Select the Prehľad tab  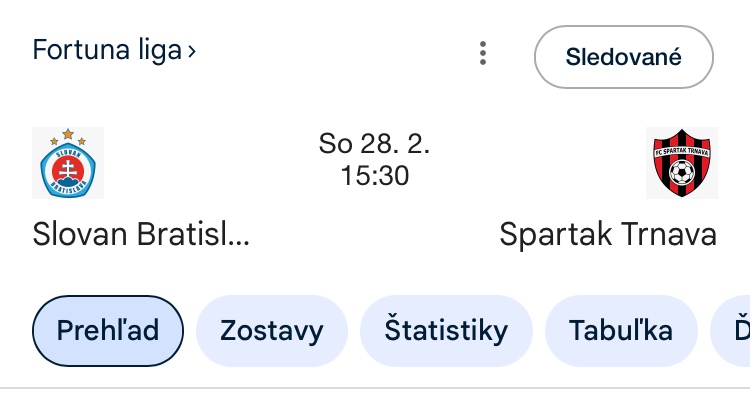108,331
